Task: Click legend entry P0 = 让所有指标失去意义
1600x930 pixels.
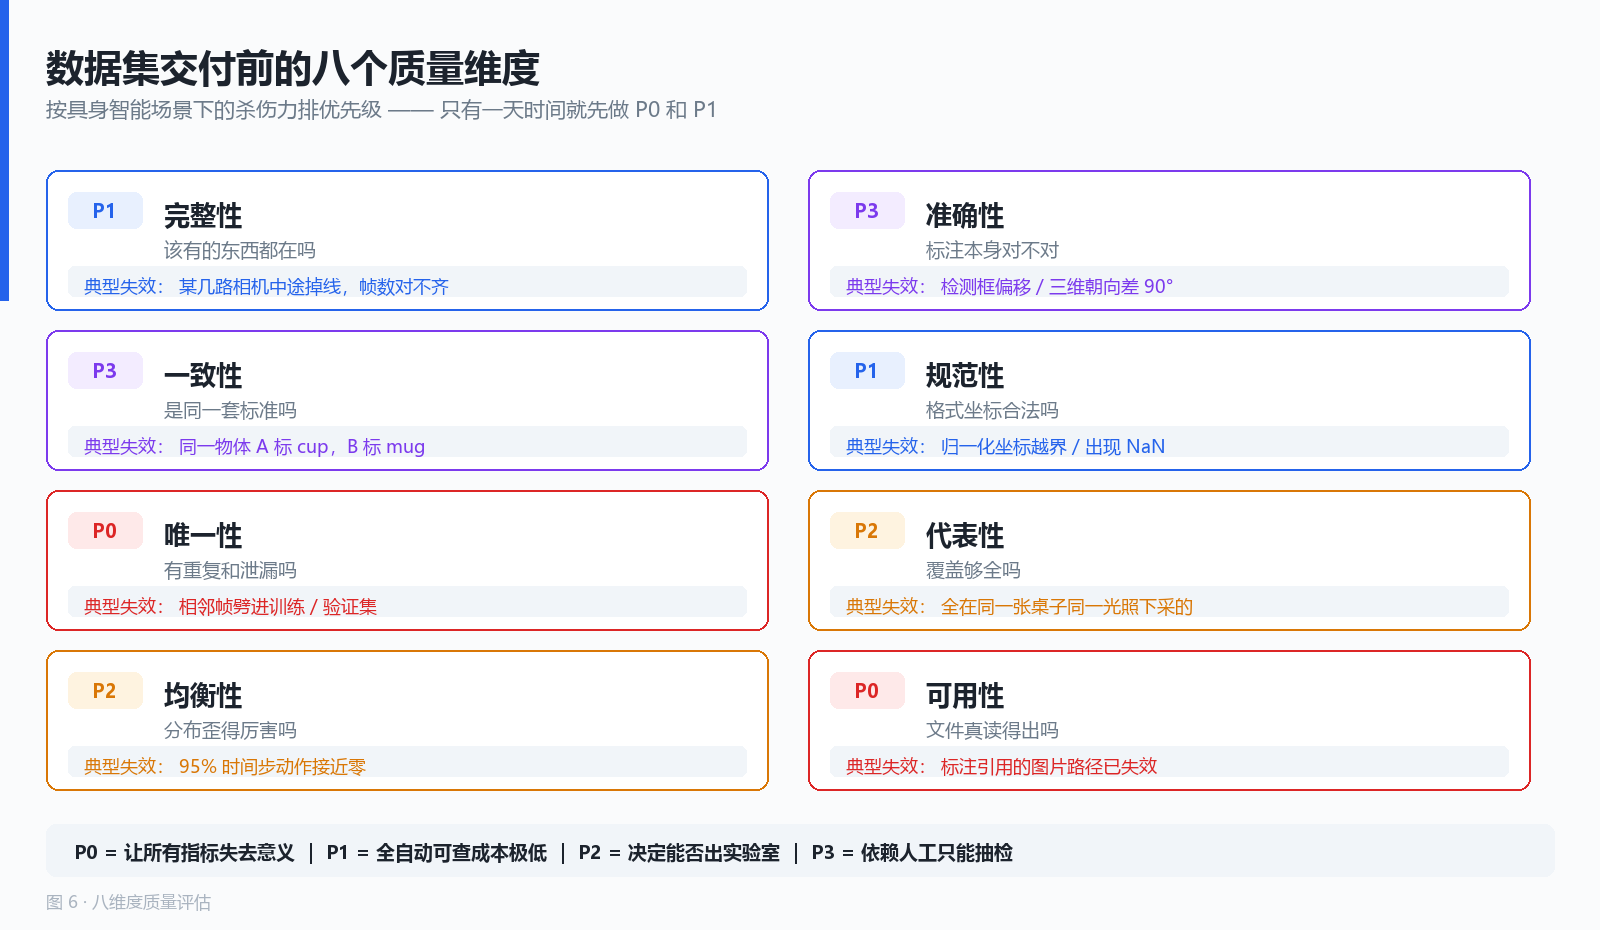Action: pyautogui.click(x=185, y=852)
